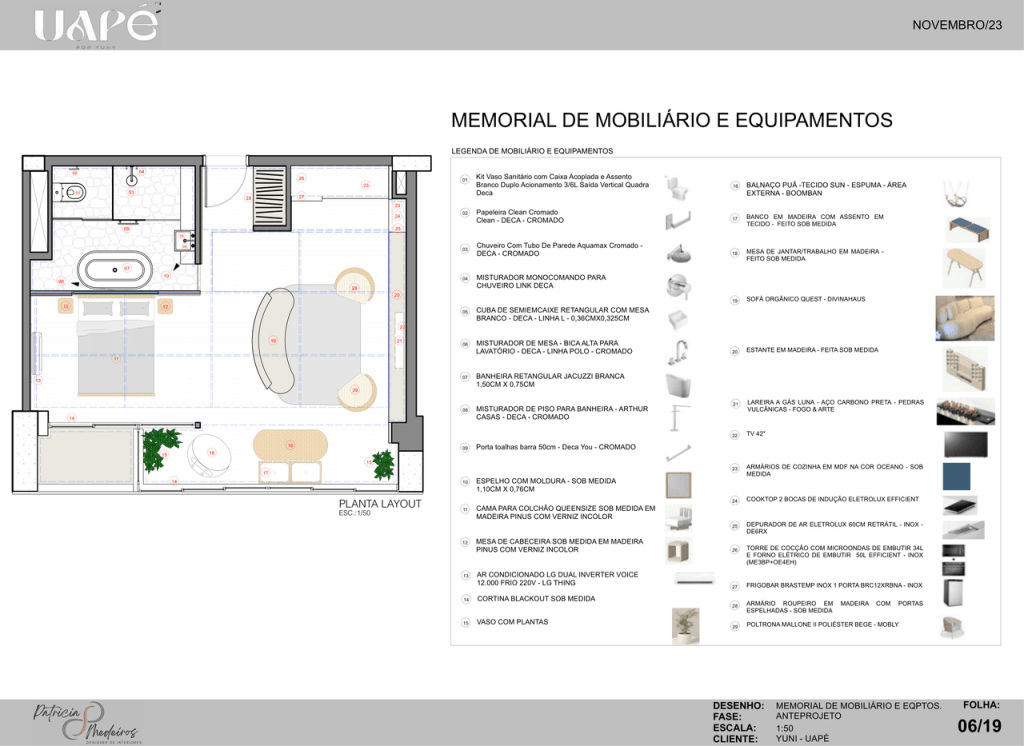Viewport: 1024px width, 746px height.
Task: Select the 'FOLHA:' label in footer
Action: pos(981,705)
